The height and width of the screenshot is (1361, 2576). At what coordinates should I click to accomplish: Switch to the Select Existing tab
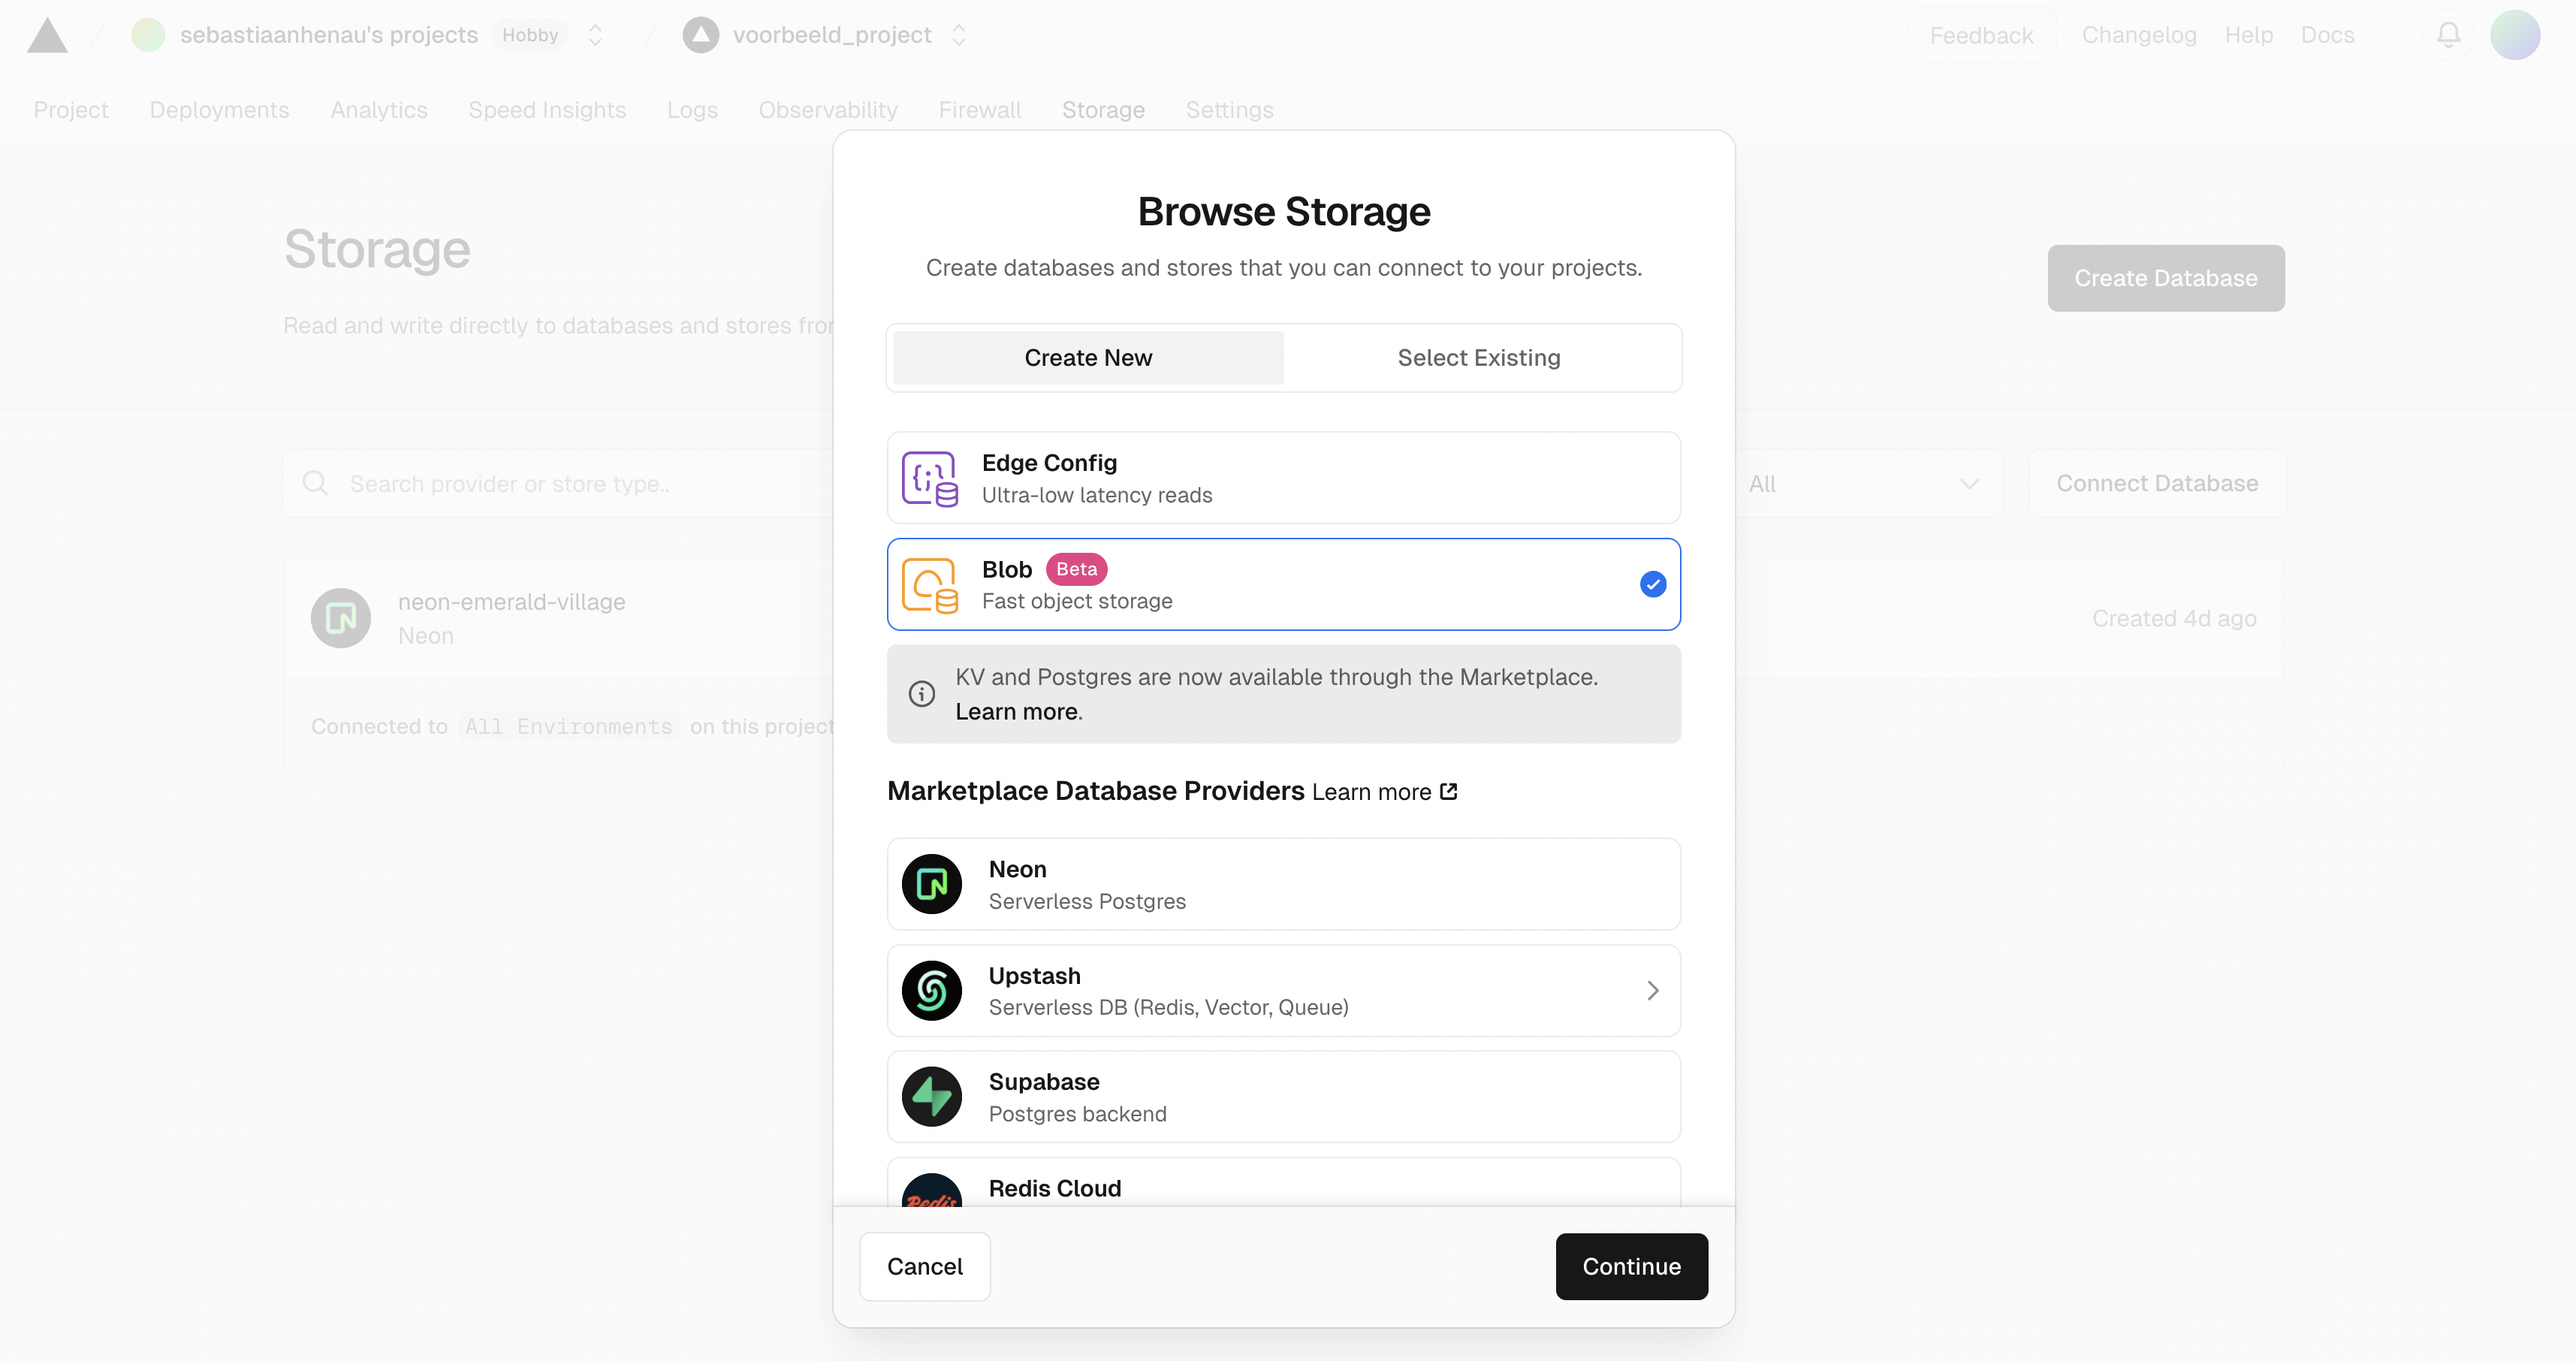click(1478, 358)
